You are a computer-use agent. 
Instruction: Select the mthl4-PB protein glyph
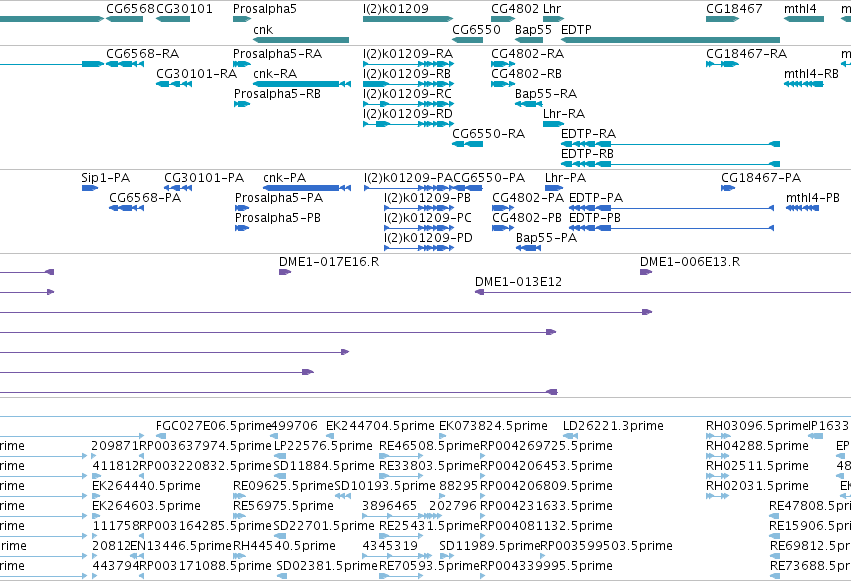pyautogui.click(x=802, y=208)
